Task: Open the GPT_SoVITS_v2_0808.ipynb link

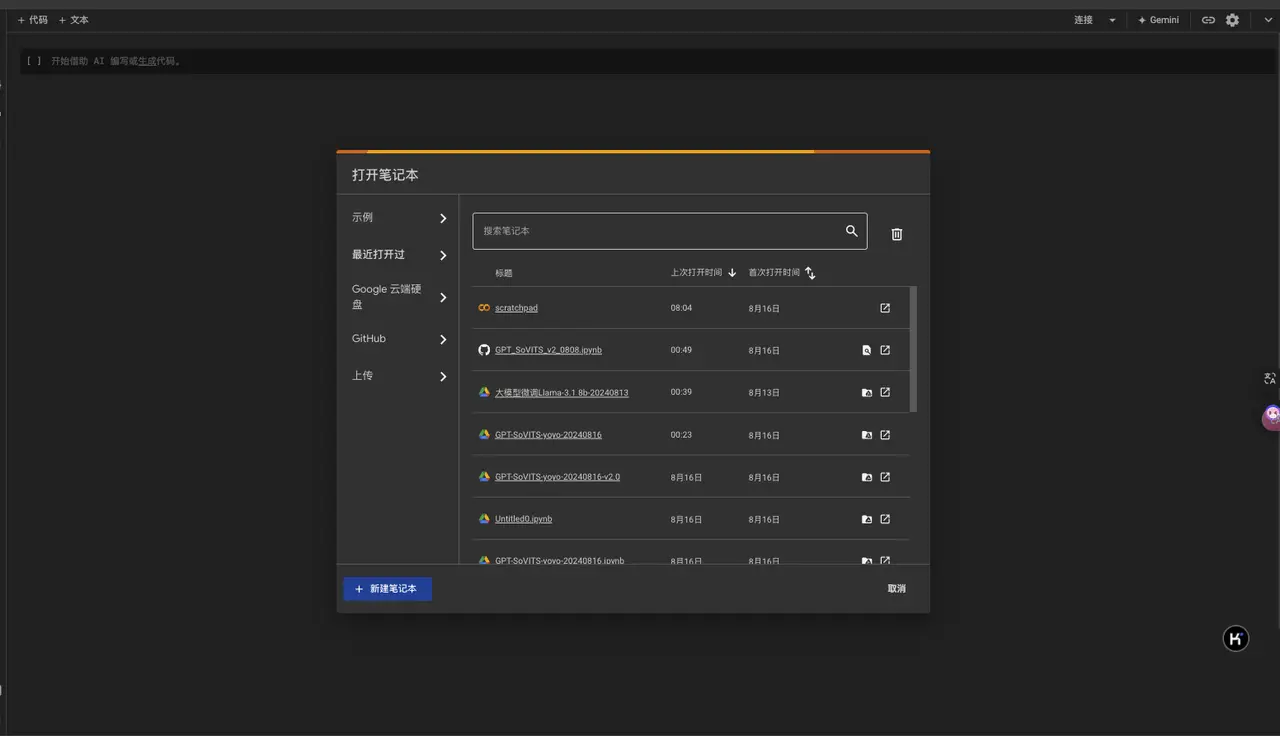Action: point(548,350)
